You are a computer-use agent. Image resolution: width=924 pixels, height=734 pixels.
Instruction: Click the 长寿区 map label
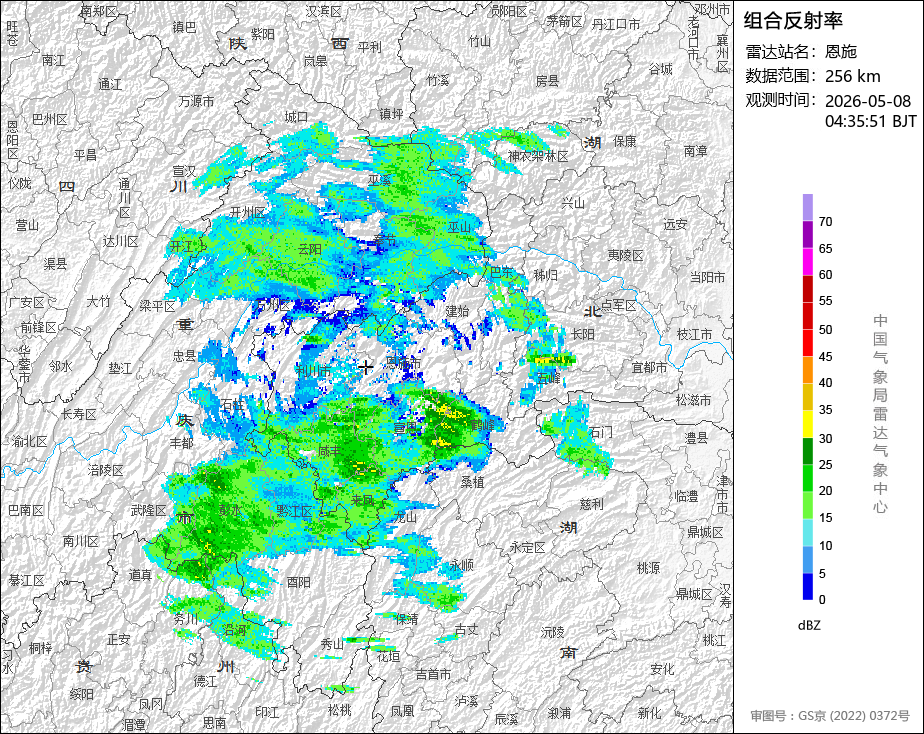point(79,414)
